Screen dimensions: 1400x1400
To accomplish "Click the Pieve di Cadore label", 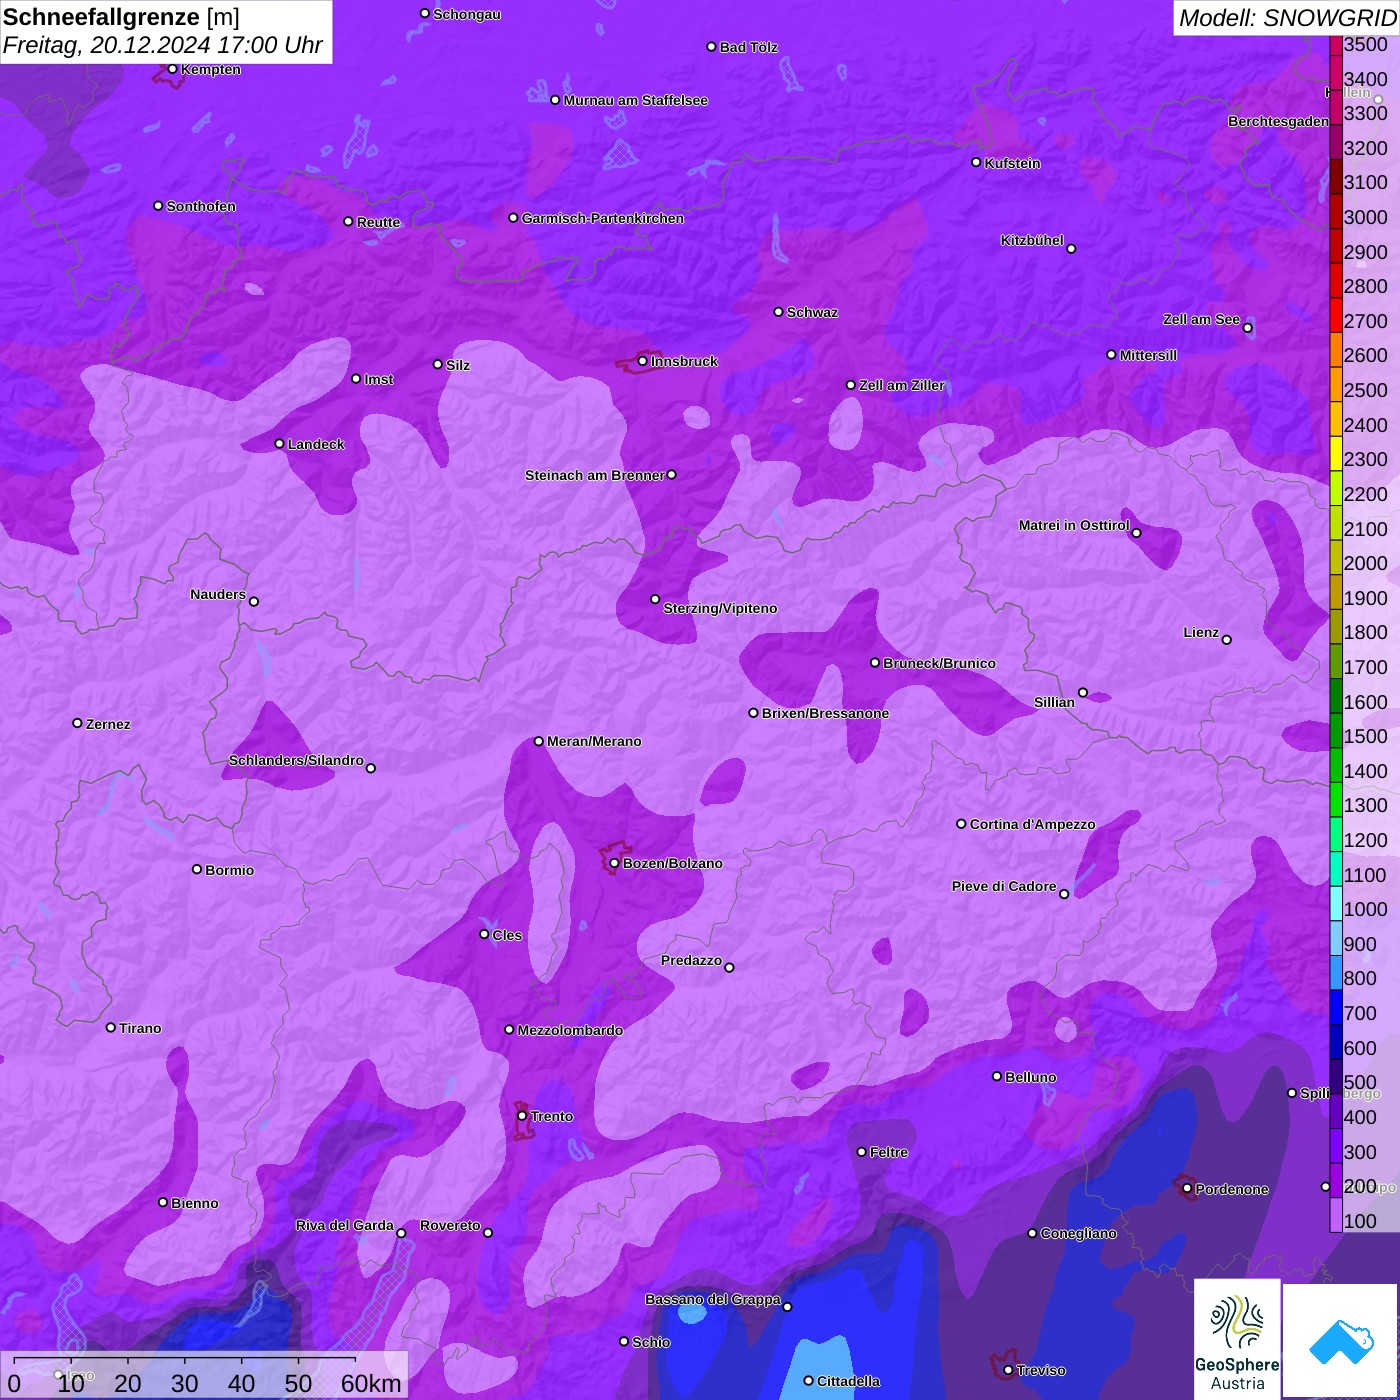I will tap(1004, 886).
